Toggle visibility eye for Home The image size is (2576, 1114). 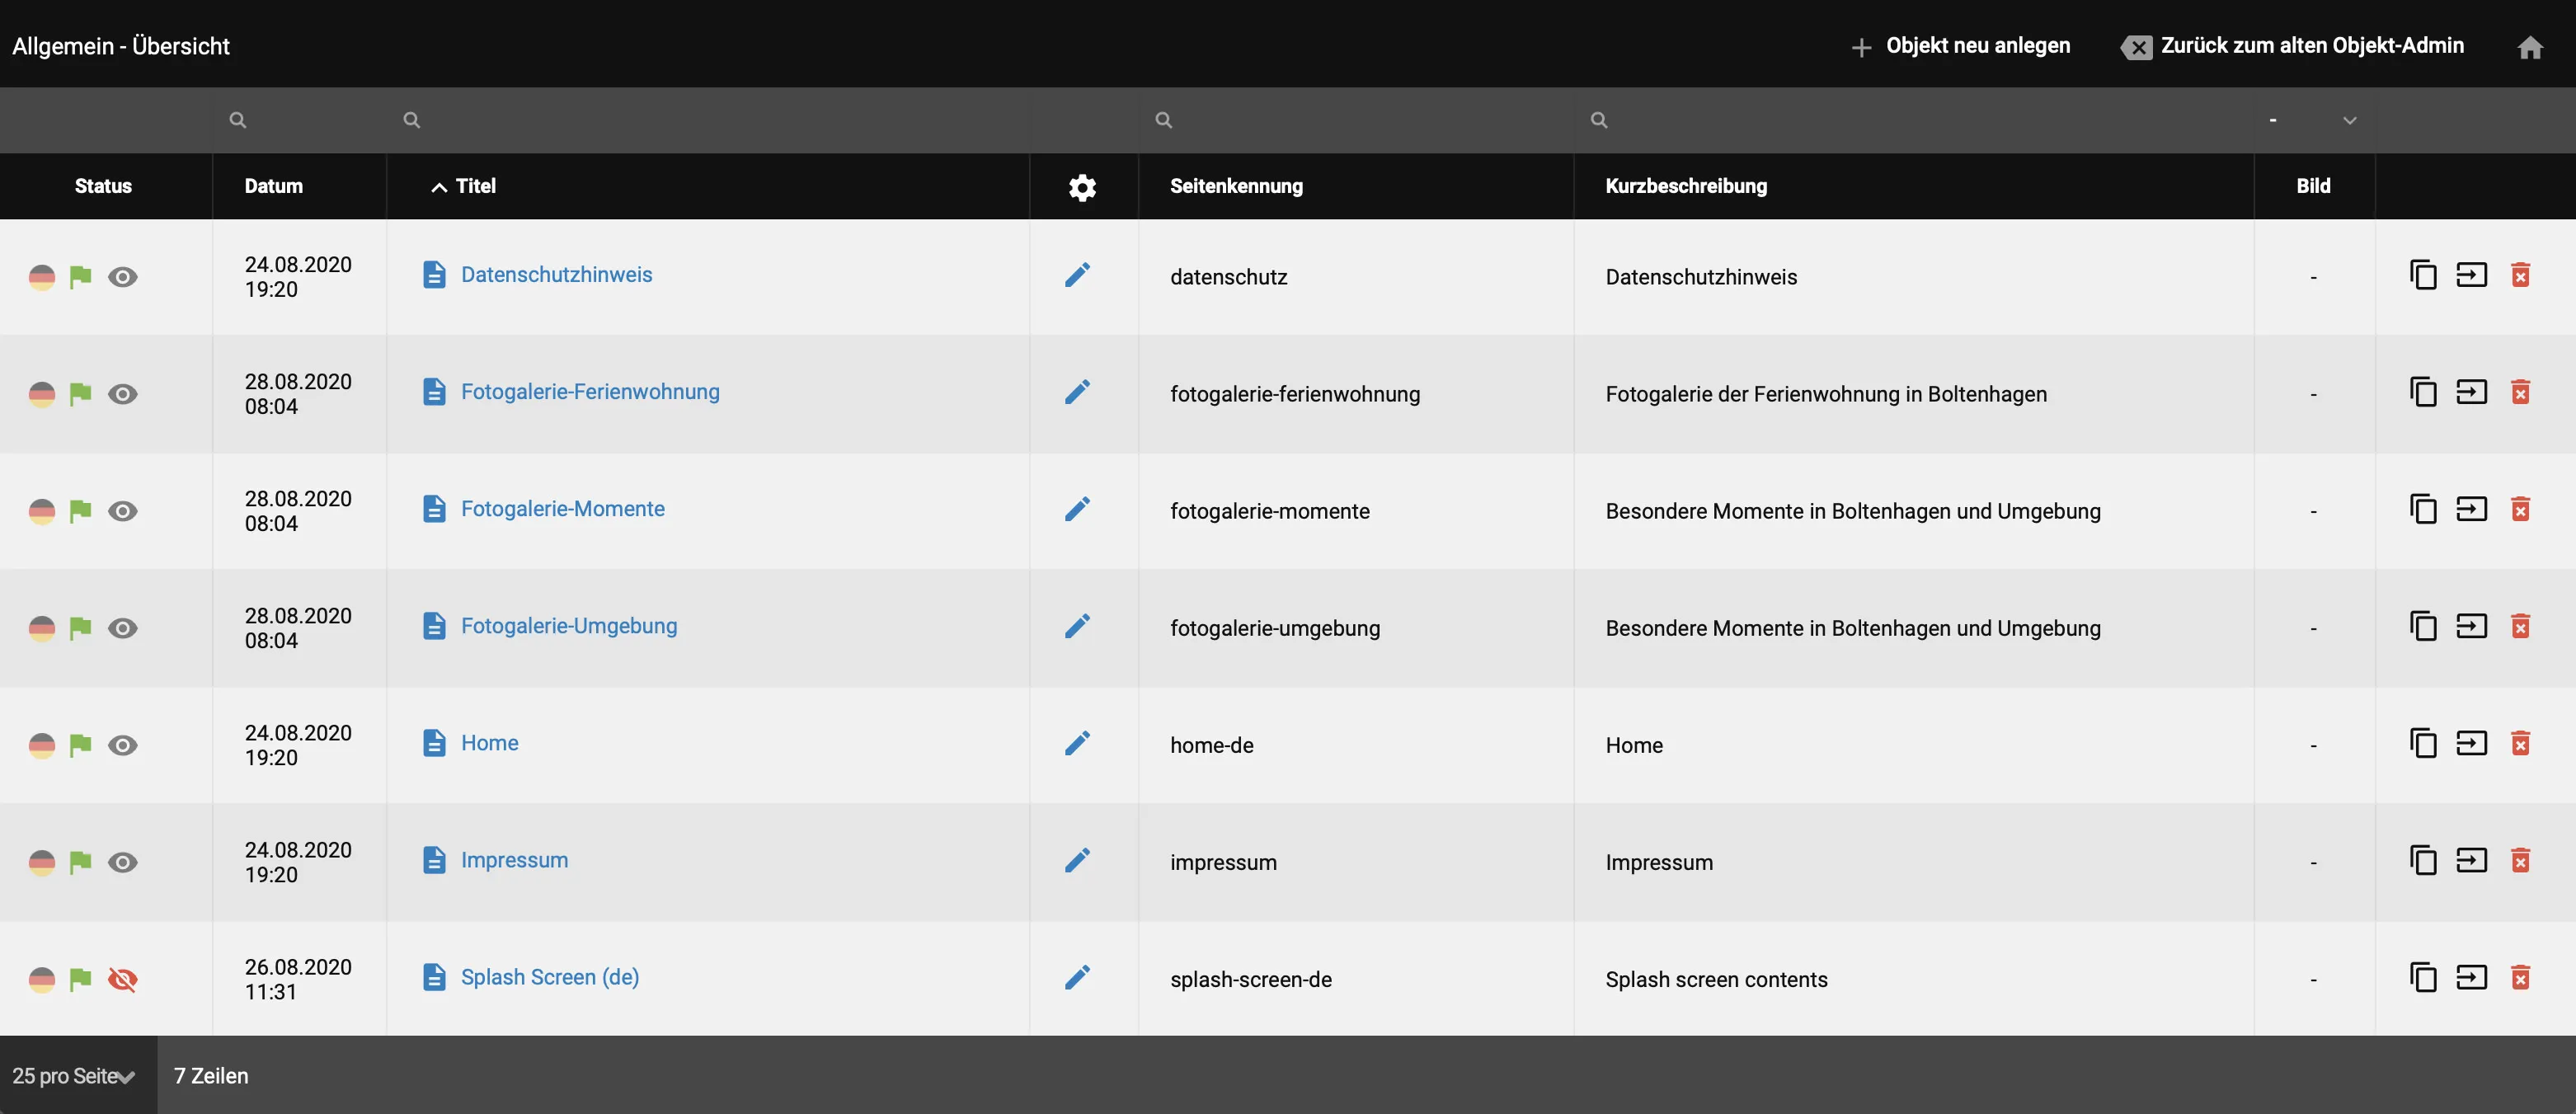(123, 745)
